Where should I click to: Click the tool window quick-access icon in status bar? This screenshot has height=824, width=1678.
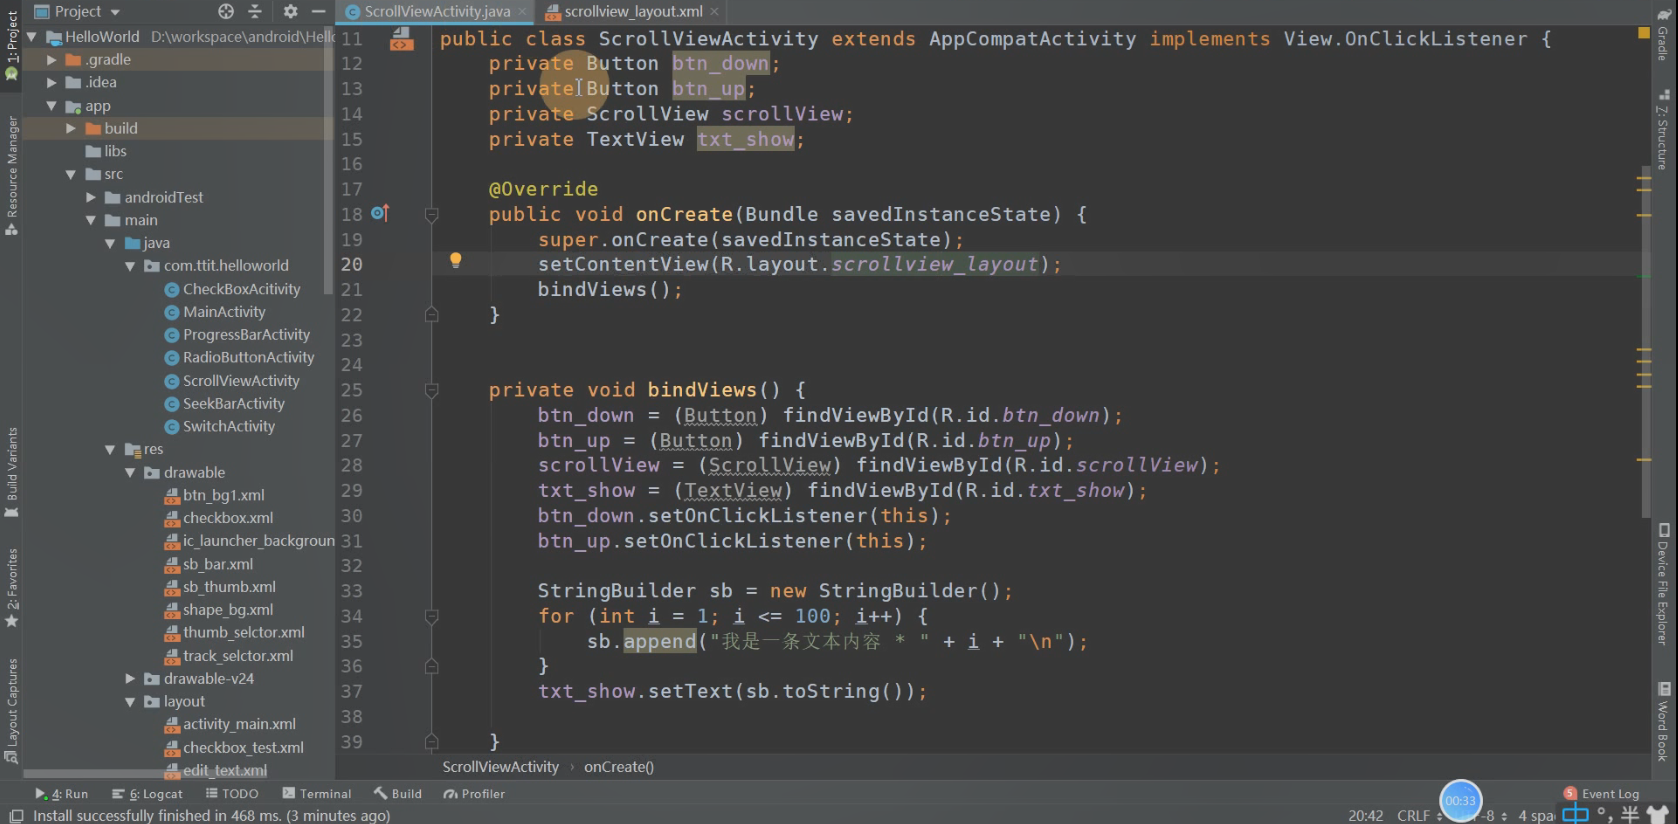click(16, 816)
